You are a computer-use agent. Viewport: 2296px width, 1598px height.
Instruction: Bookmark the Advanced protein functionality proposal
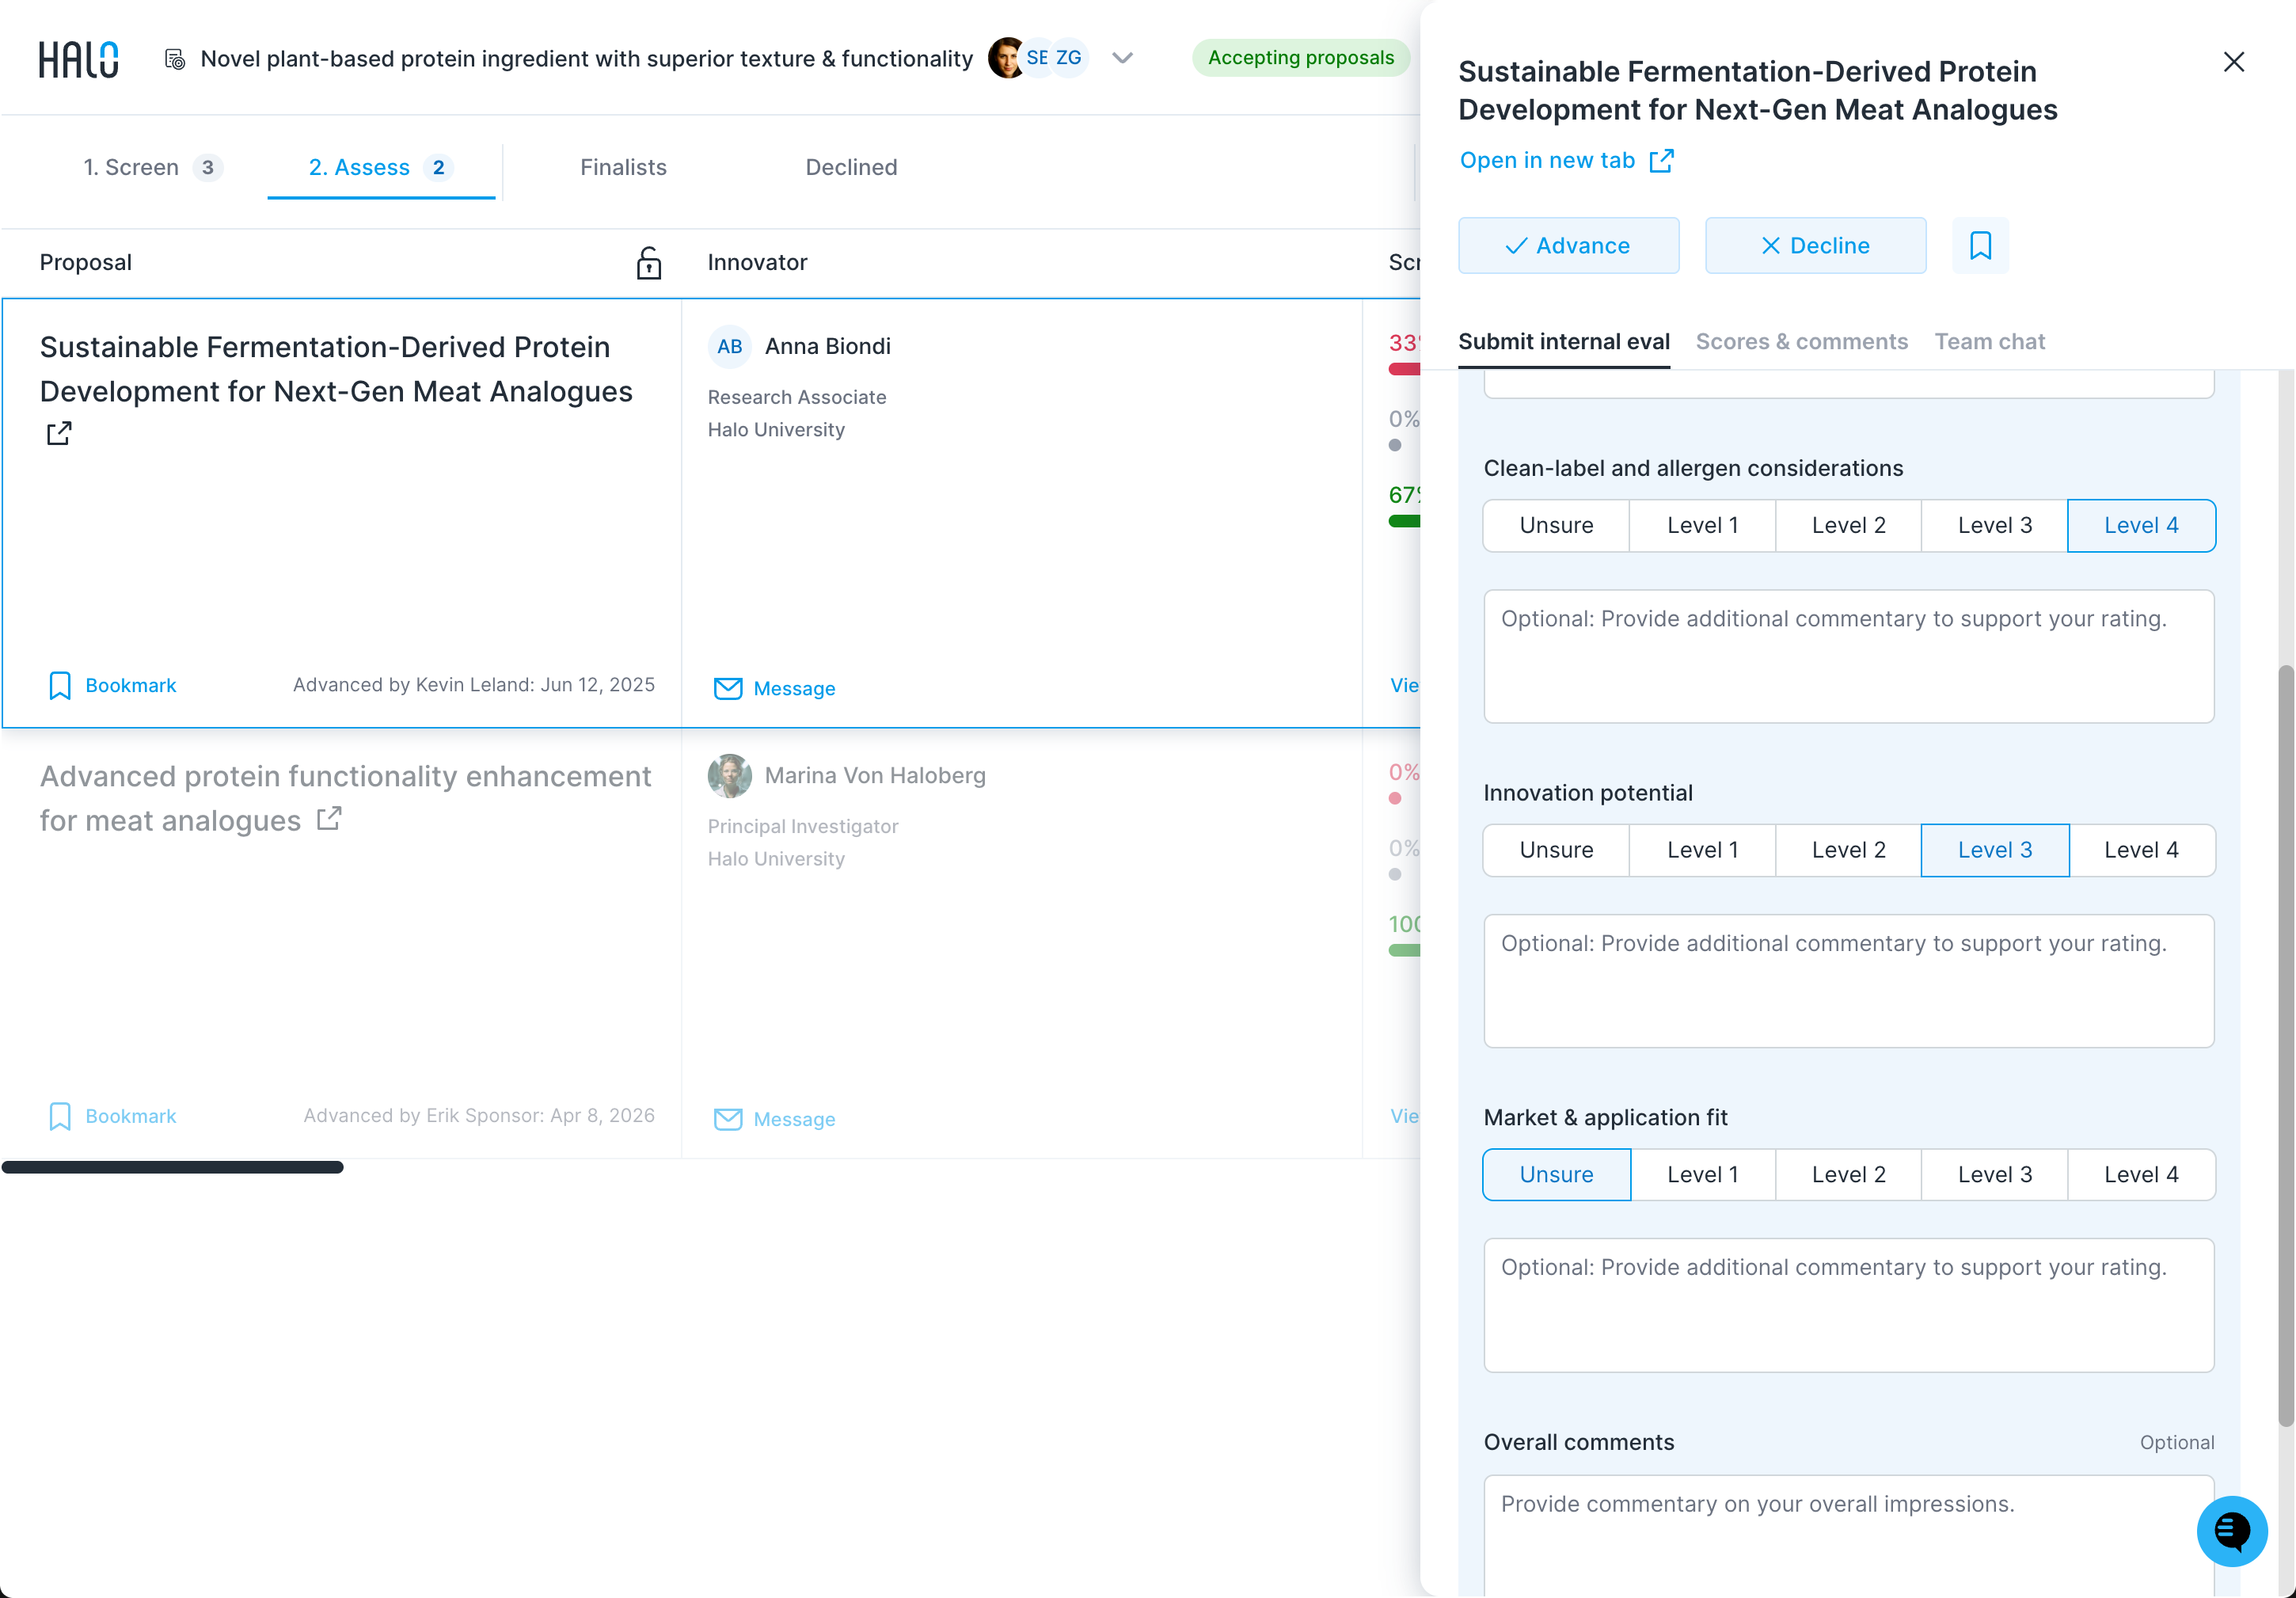(x=112, y=1116)
